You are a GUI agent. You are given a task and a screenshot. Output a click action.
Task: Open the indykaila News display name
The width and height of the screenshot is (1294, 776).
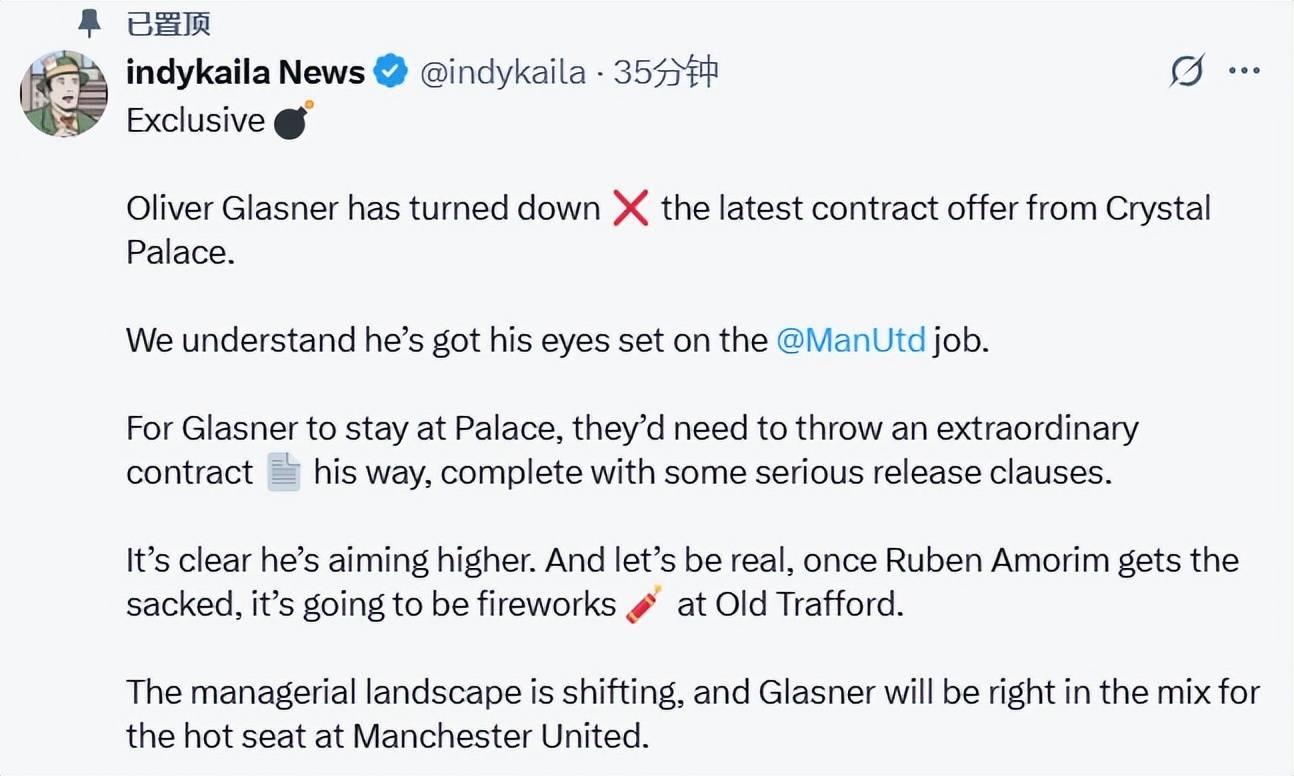coord(245,72)
